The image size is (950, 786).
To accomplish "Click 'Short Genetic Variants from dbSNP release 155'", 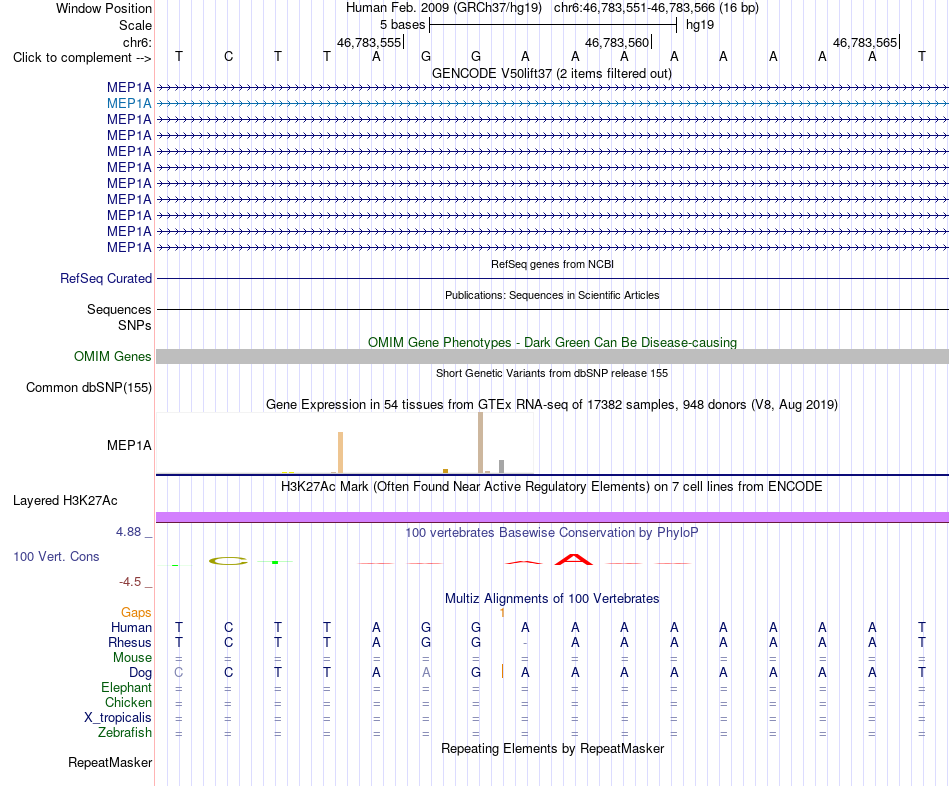I will tap(552, 373).
